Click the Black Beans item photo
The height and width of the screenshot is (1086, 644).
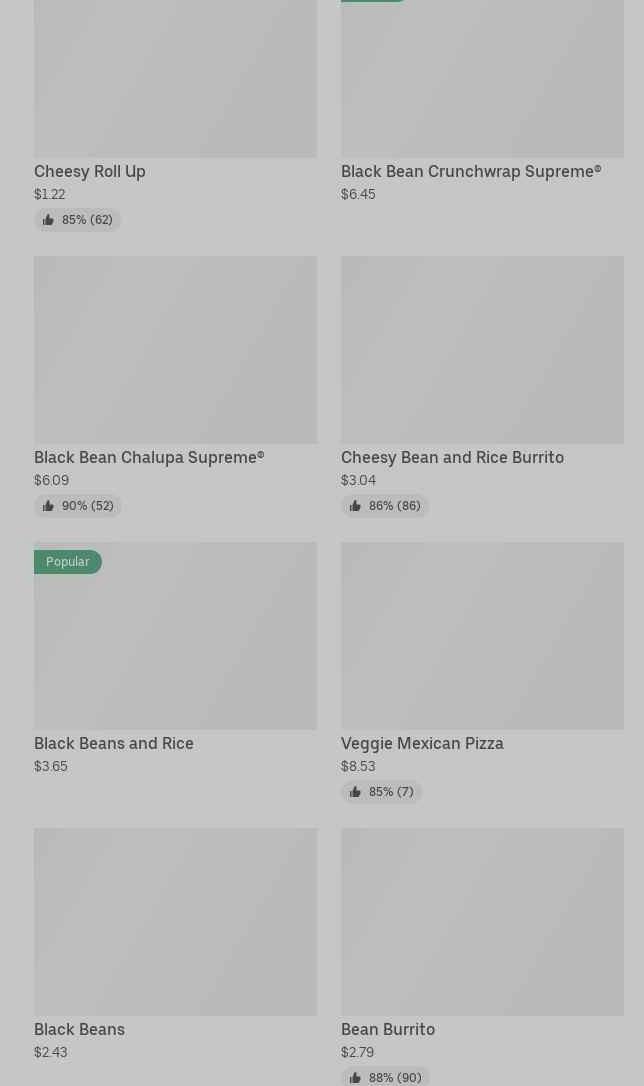coord(175,921)
